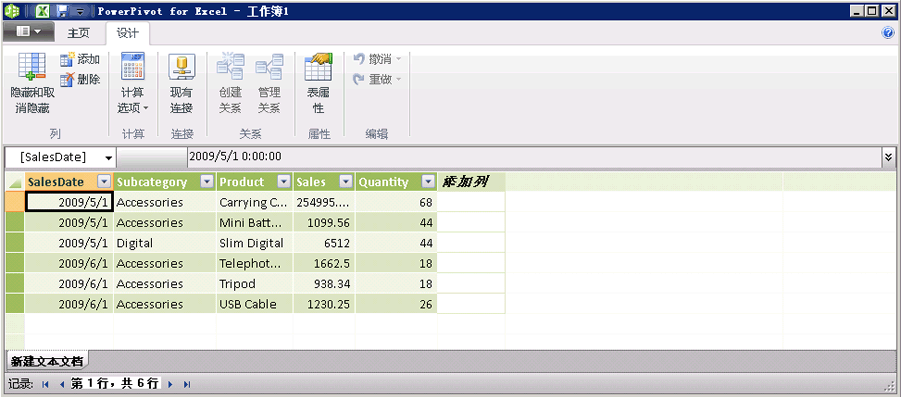Select the Subcategory column header
Image resolution: width=901 pixels, height=397 pixels.
pos(165,182)
